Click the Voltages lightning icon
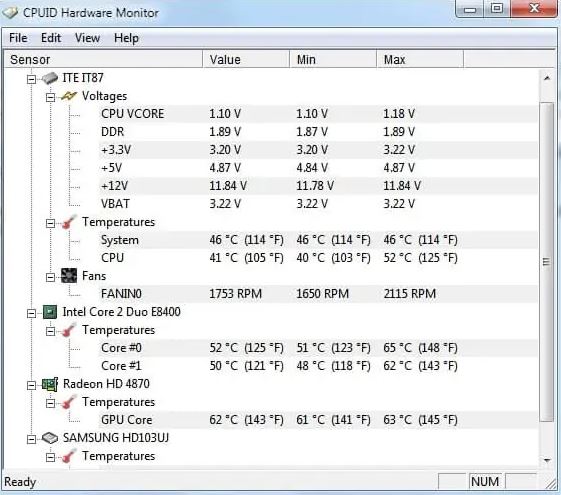This screenshot has height=495, width=561. [x=69, y=96]
